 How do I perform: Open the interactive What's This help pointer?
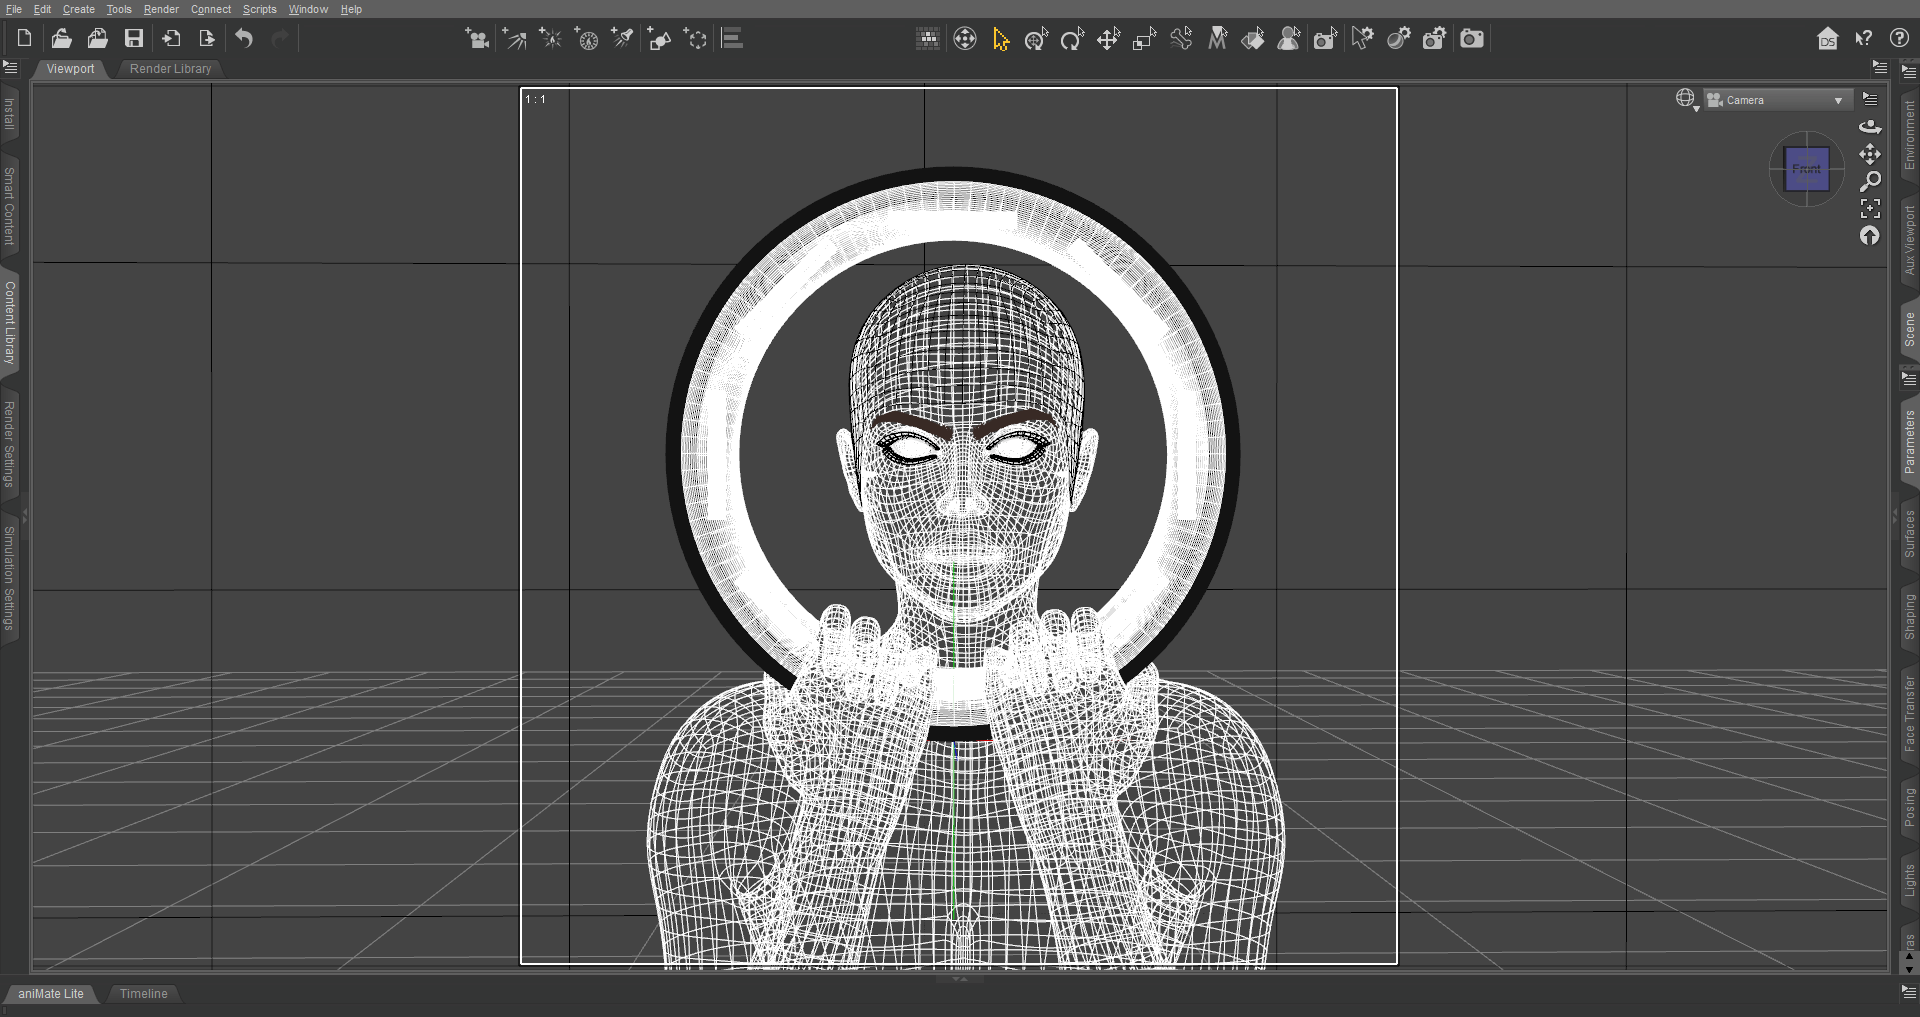click(x=1864, y=39)
